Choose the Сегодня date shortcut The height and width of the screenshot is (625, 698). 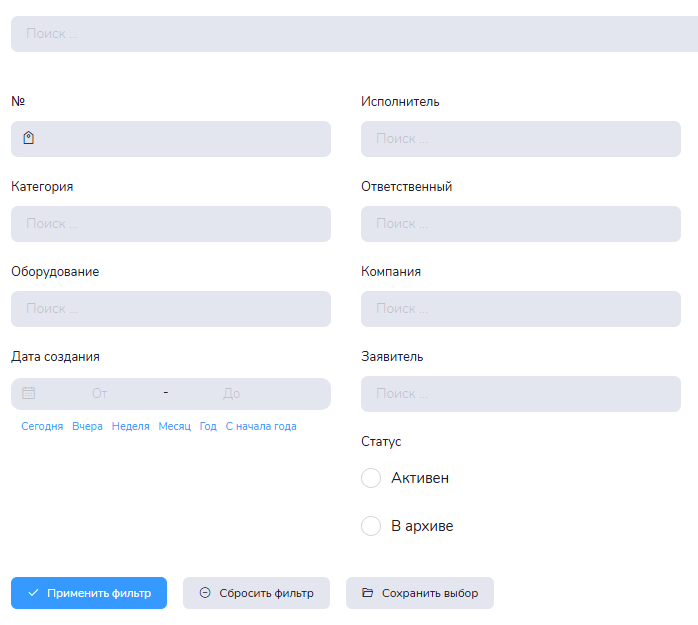42,426
